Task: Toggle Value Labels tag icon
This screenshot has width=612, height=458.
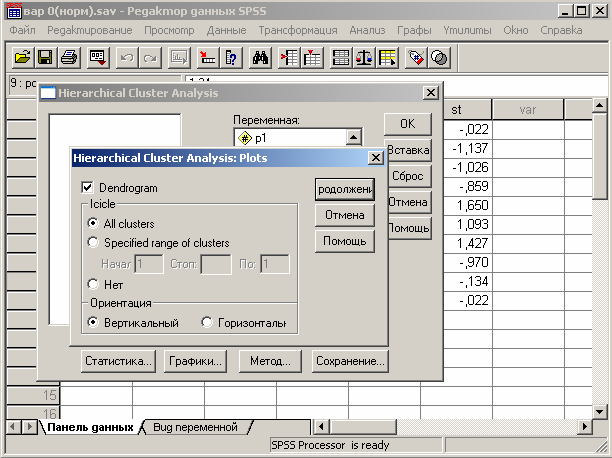Action: pos(416,58)
